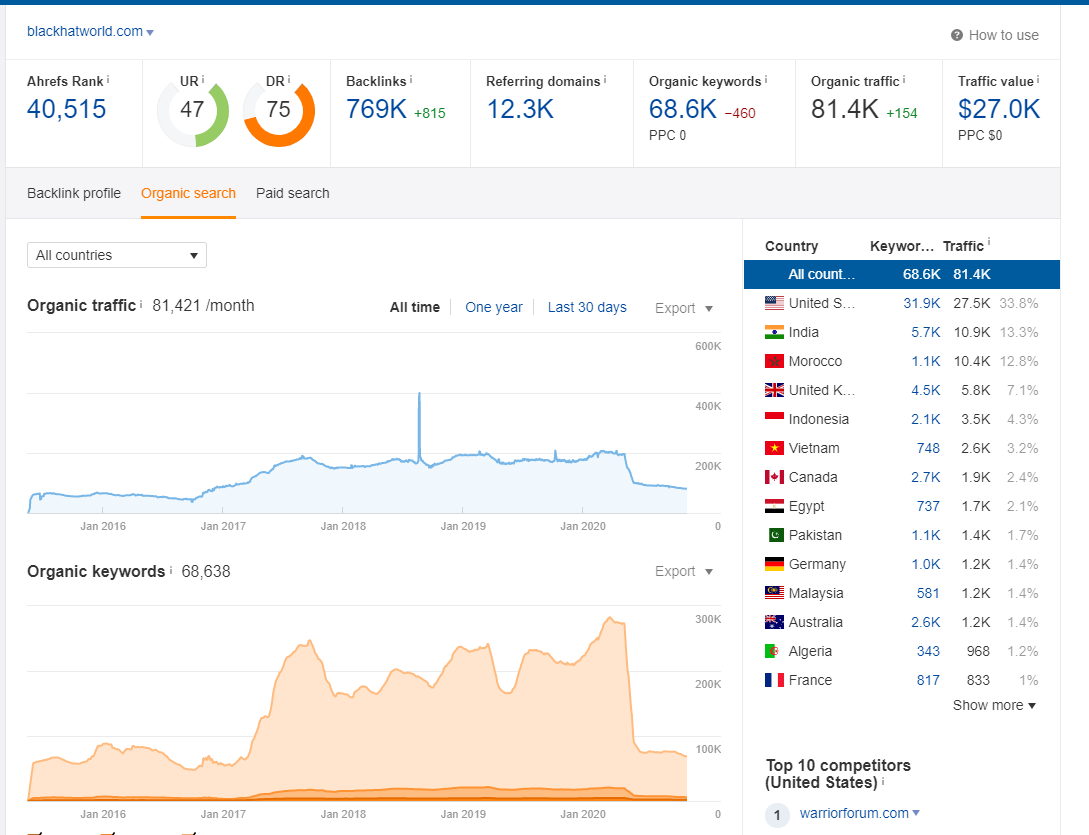The height and width of the screenshot is (835, 1089).
Task: Switch to Paid search tab
Action: pos(292,193)
